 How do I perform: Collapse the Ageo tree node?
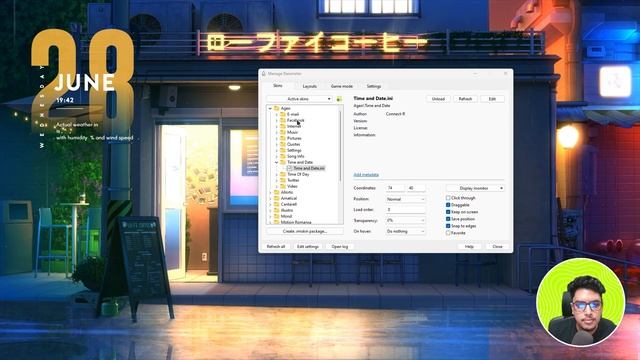(270, 108)
